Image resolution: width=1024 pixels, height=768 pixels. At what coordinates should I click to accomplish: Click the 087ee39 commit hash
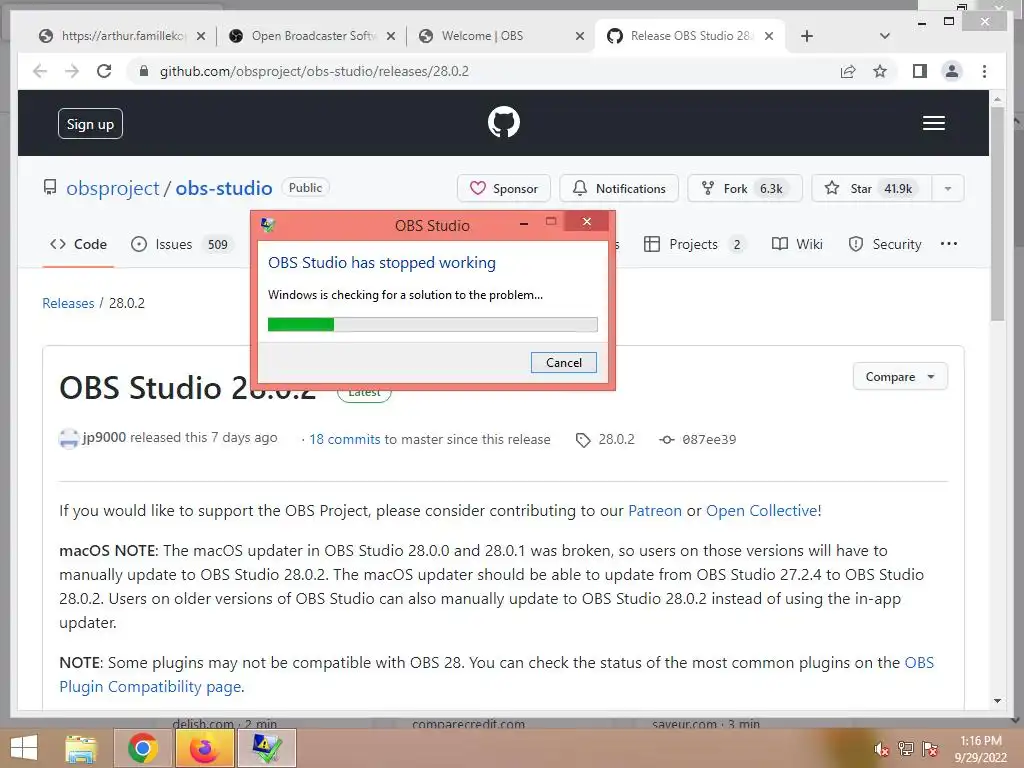pyautogui.click(x=709, y=440)
